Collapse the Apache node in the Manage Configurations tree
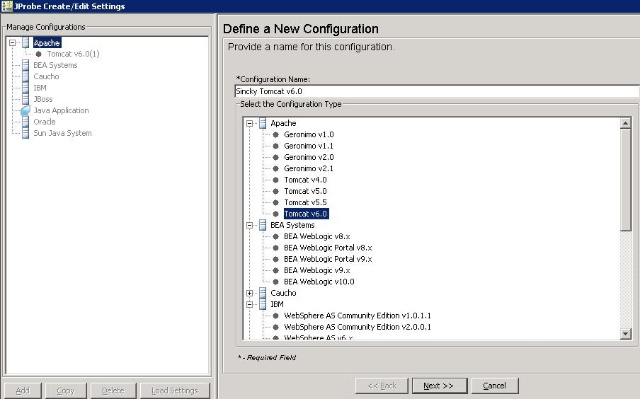 [x=12, y=43]
